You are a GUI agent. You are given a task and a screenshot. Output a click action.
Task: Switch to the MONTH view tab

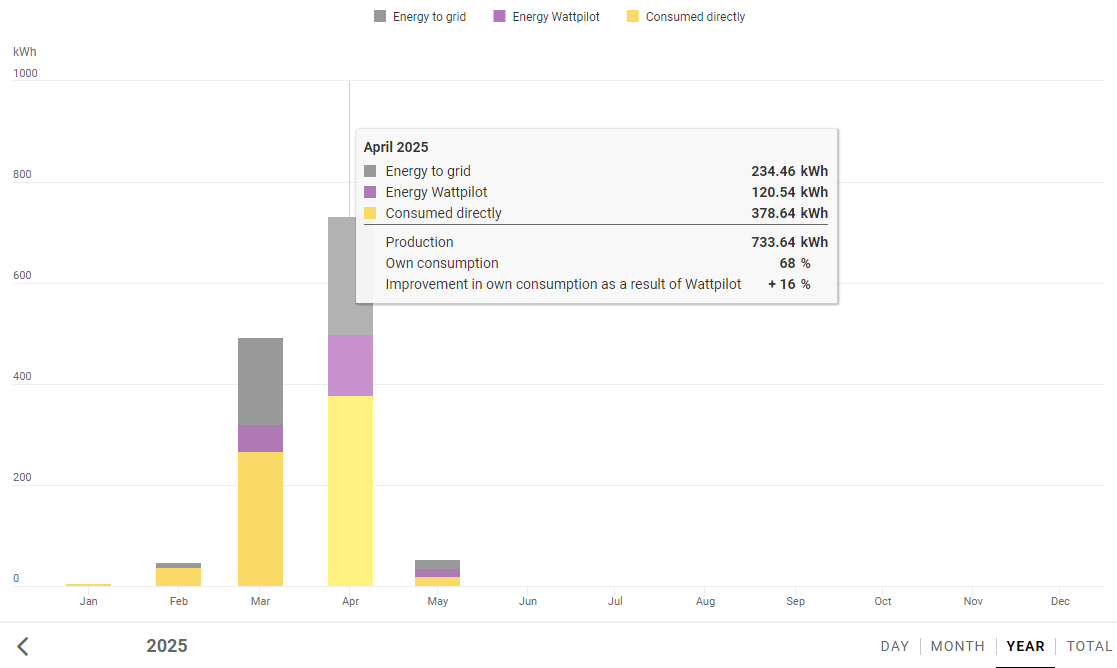coord(957,646)
